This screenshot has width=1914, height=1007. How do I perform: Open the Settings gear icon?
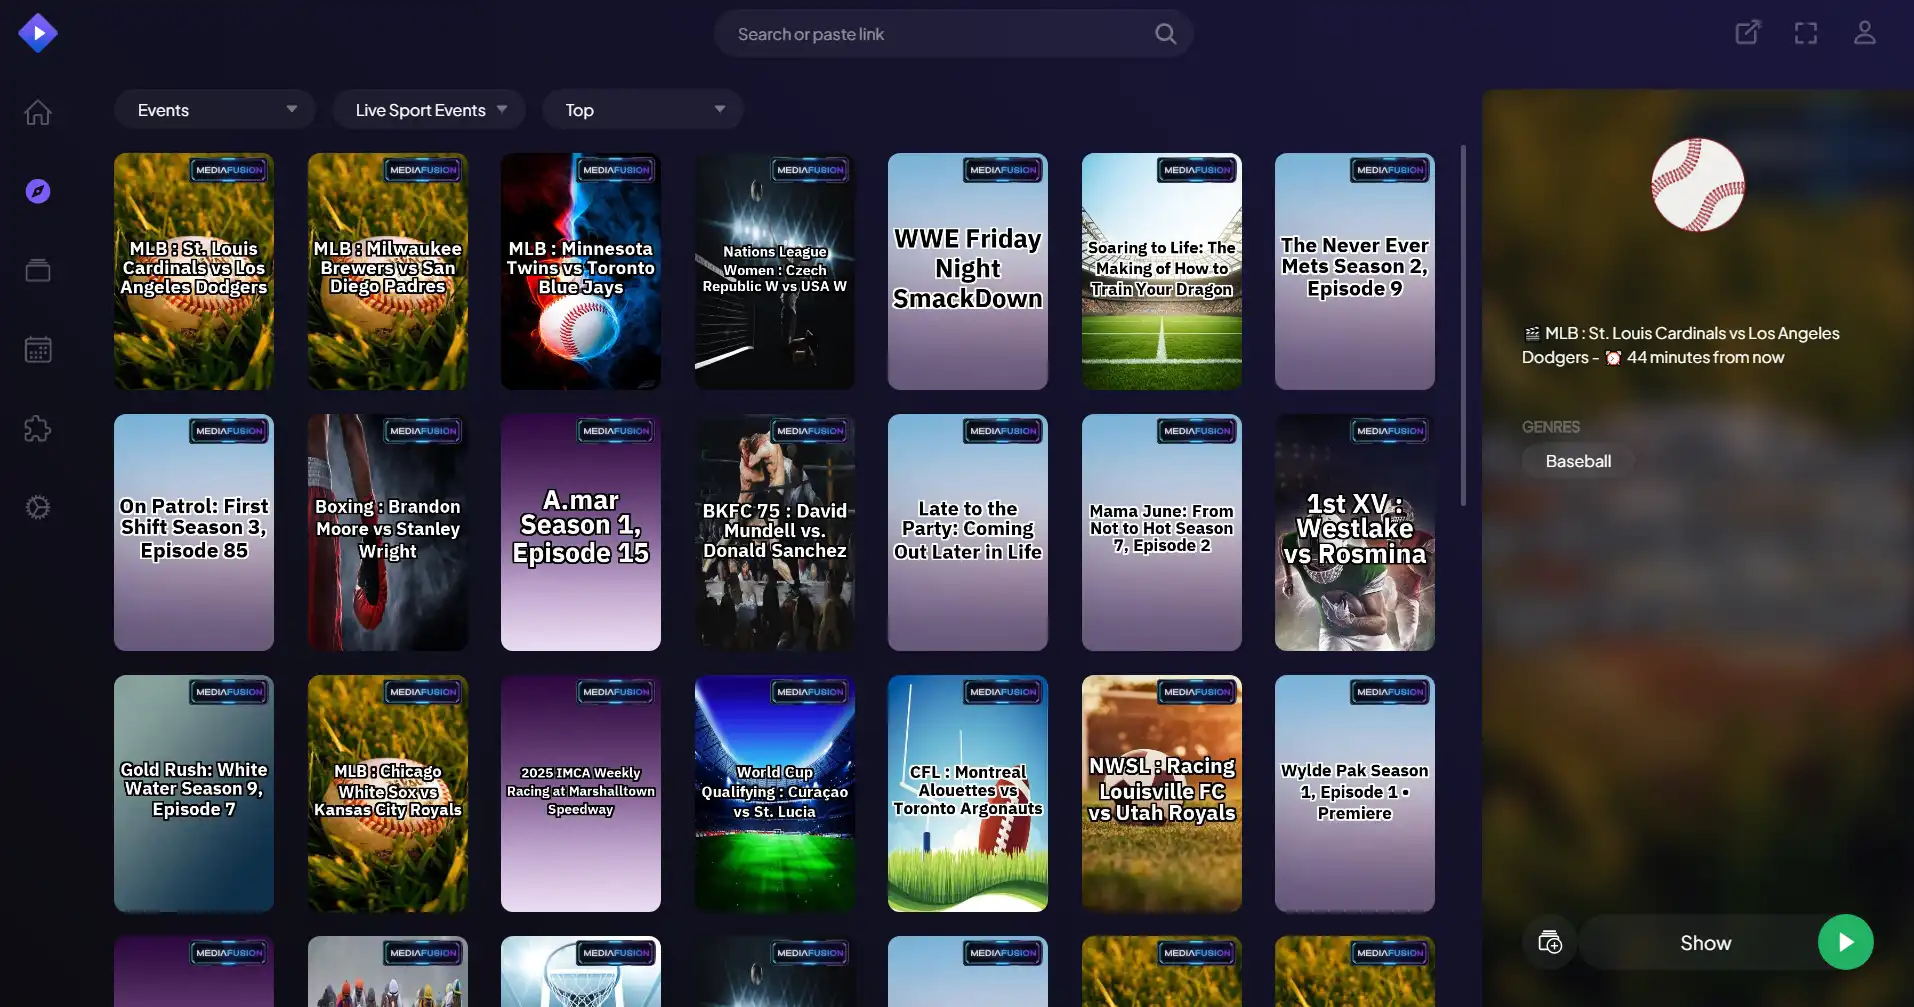pos(38,507)
